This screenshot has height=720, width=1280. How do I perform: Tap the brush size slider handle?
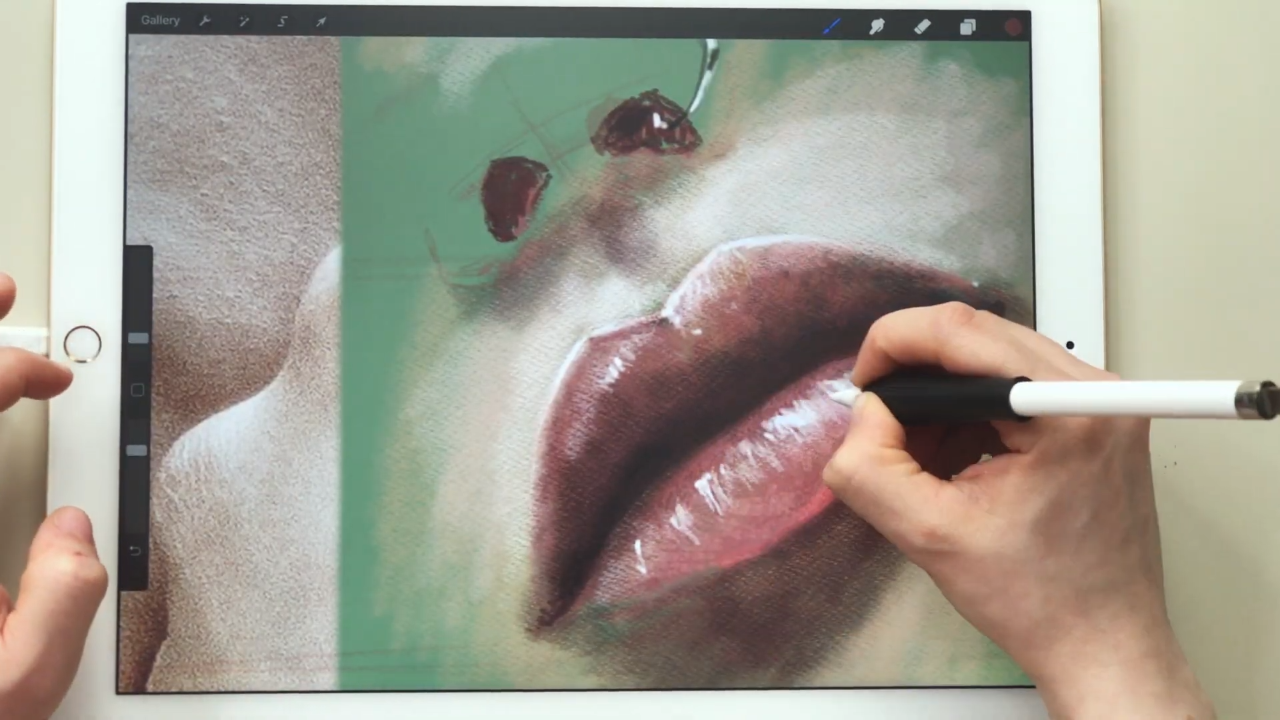tap(138, 339)
